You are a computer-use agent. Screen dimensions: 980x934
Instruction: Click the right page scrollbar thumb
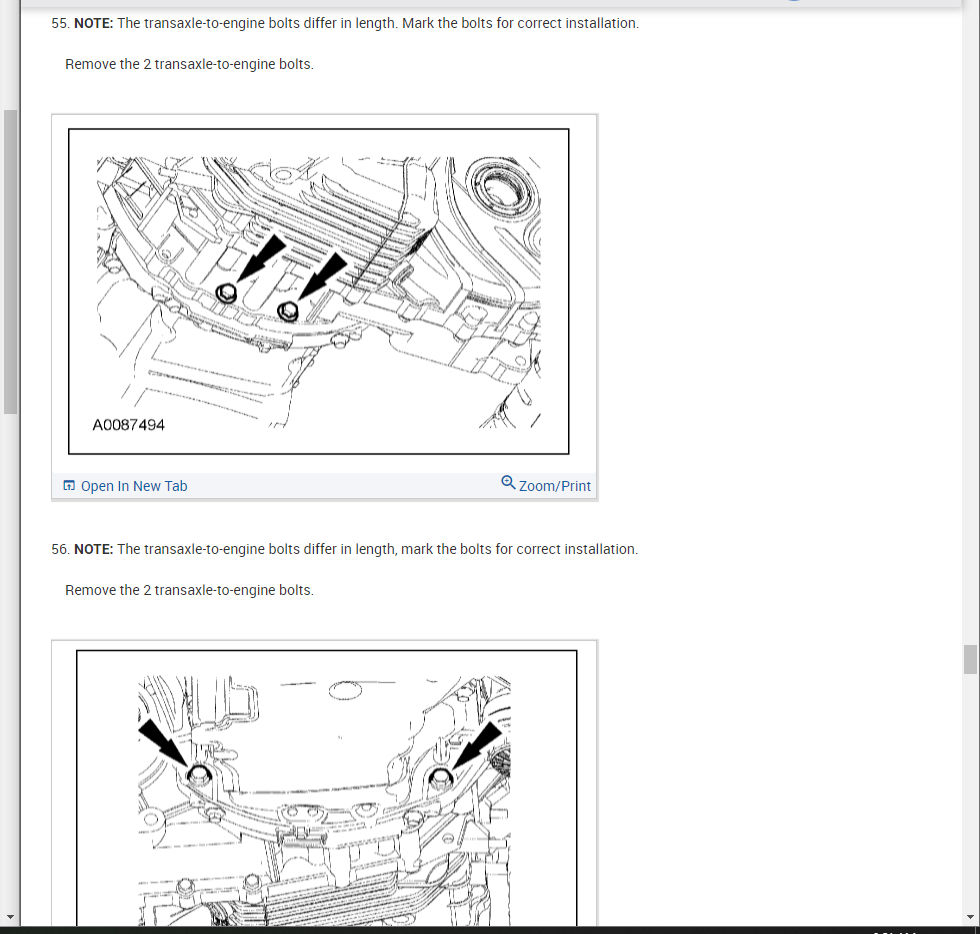click(970, 659)
